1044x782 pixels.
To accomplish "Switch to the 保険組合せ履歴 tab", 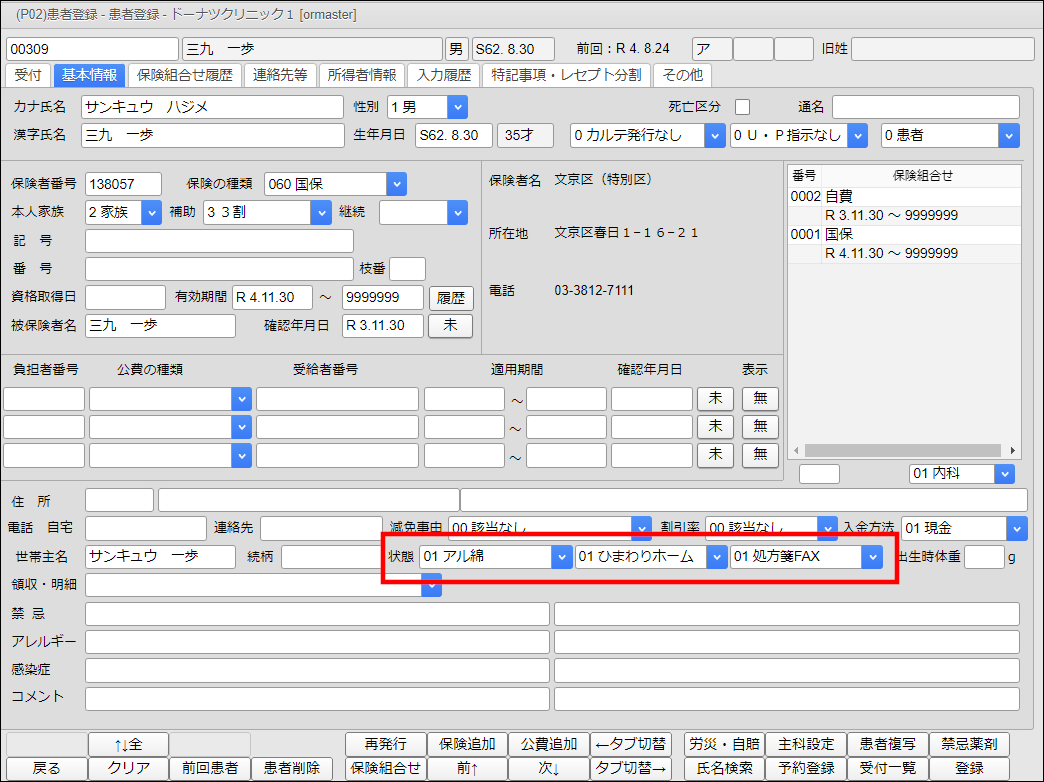I will [185, 75].
